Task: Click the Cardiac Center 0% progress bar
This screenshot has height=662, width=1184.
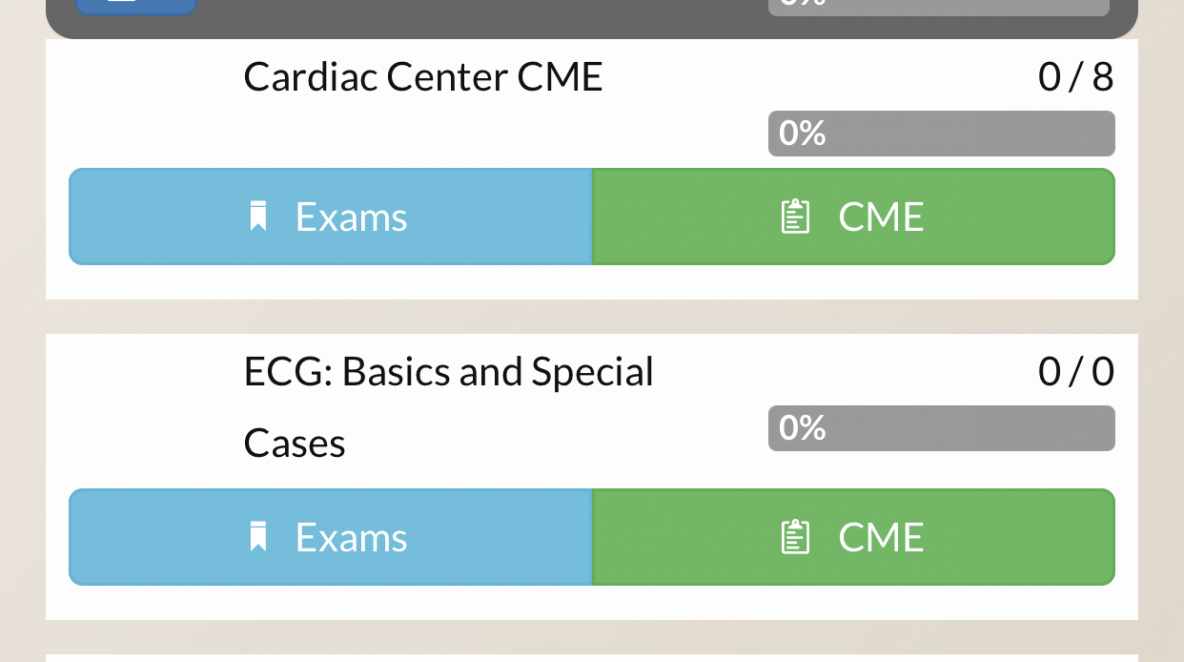Action: [x=942, y=134]
